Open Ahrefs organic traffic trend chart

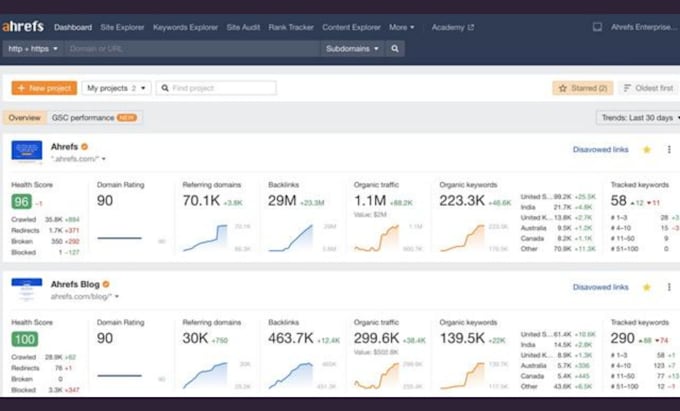pos(376,238)
